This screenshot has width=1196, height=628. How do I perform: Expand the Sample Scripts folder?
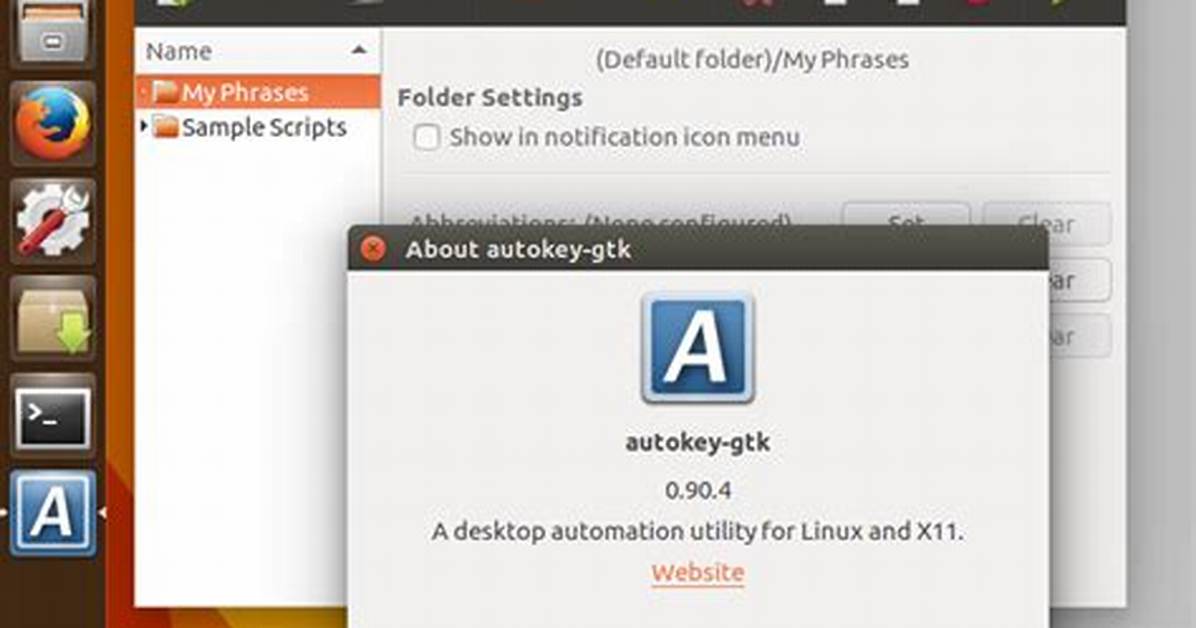point(143,127)
